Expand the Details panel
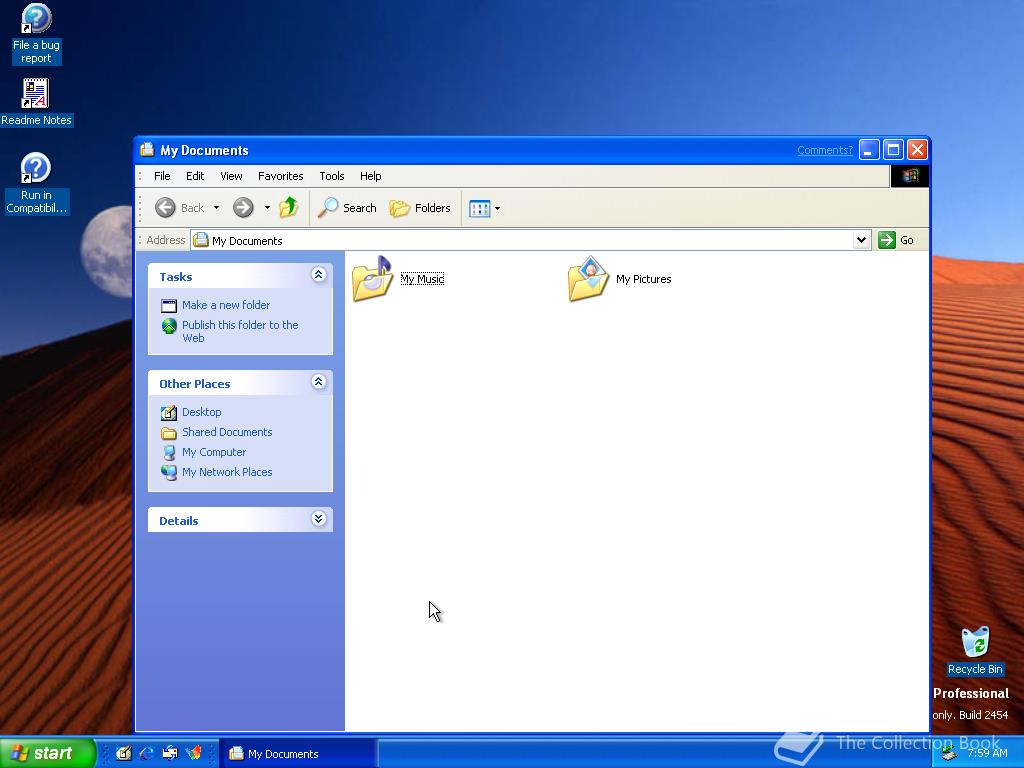Image resolution: width=1024 pixels, height=768 pixels. pos(319,519)
